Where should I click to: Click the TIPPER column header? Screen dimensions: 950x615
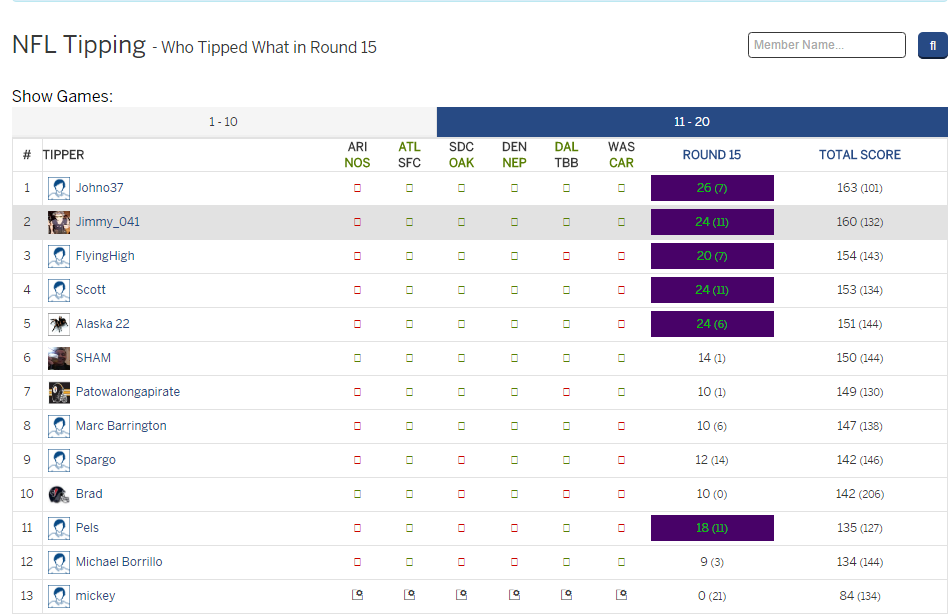[64, 155]
